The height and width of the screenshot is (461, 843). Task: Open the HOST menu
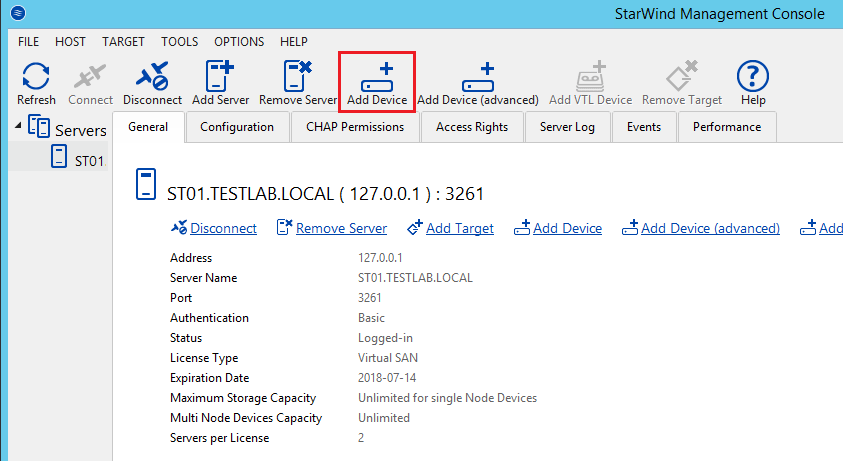pos(70,41)
